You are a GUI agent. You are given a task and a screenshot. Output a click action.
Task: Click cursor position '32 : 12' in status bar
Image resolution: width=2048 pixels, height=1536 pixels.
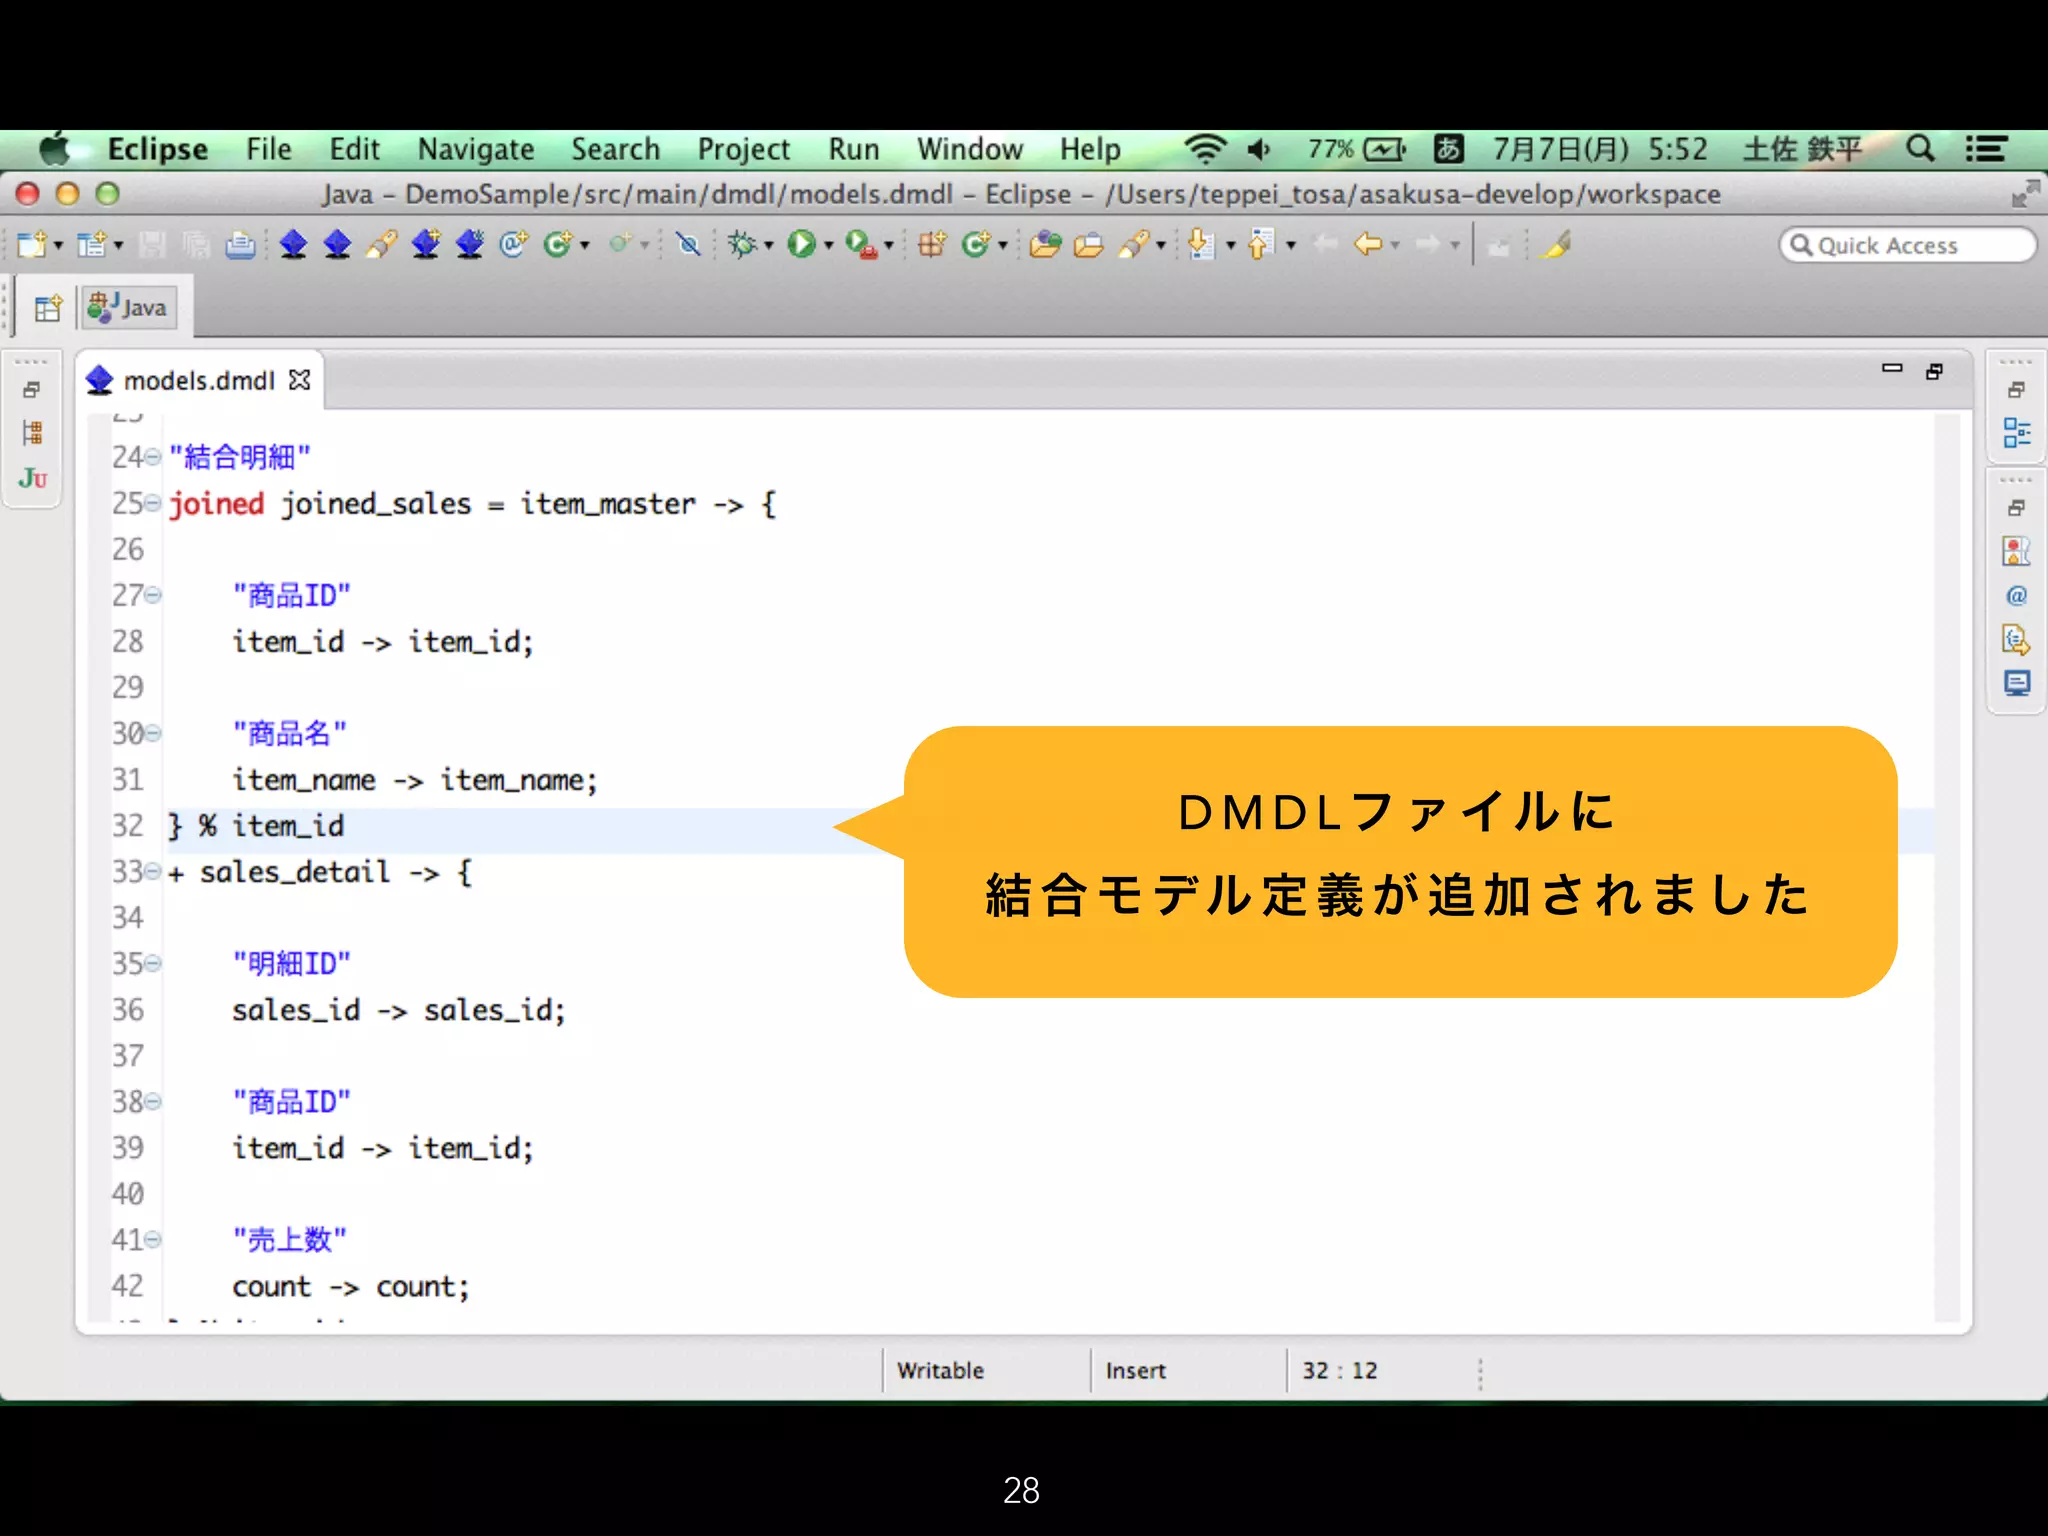pos(1339,1370)
